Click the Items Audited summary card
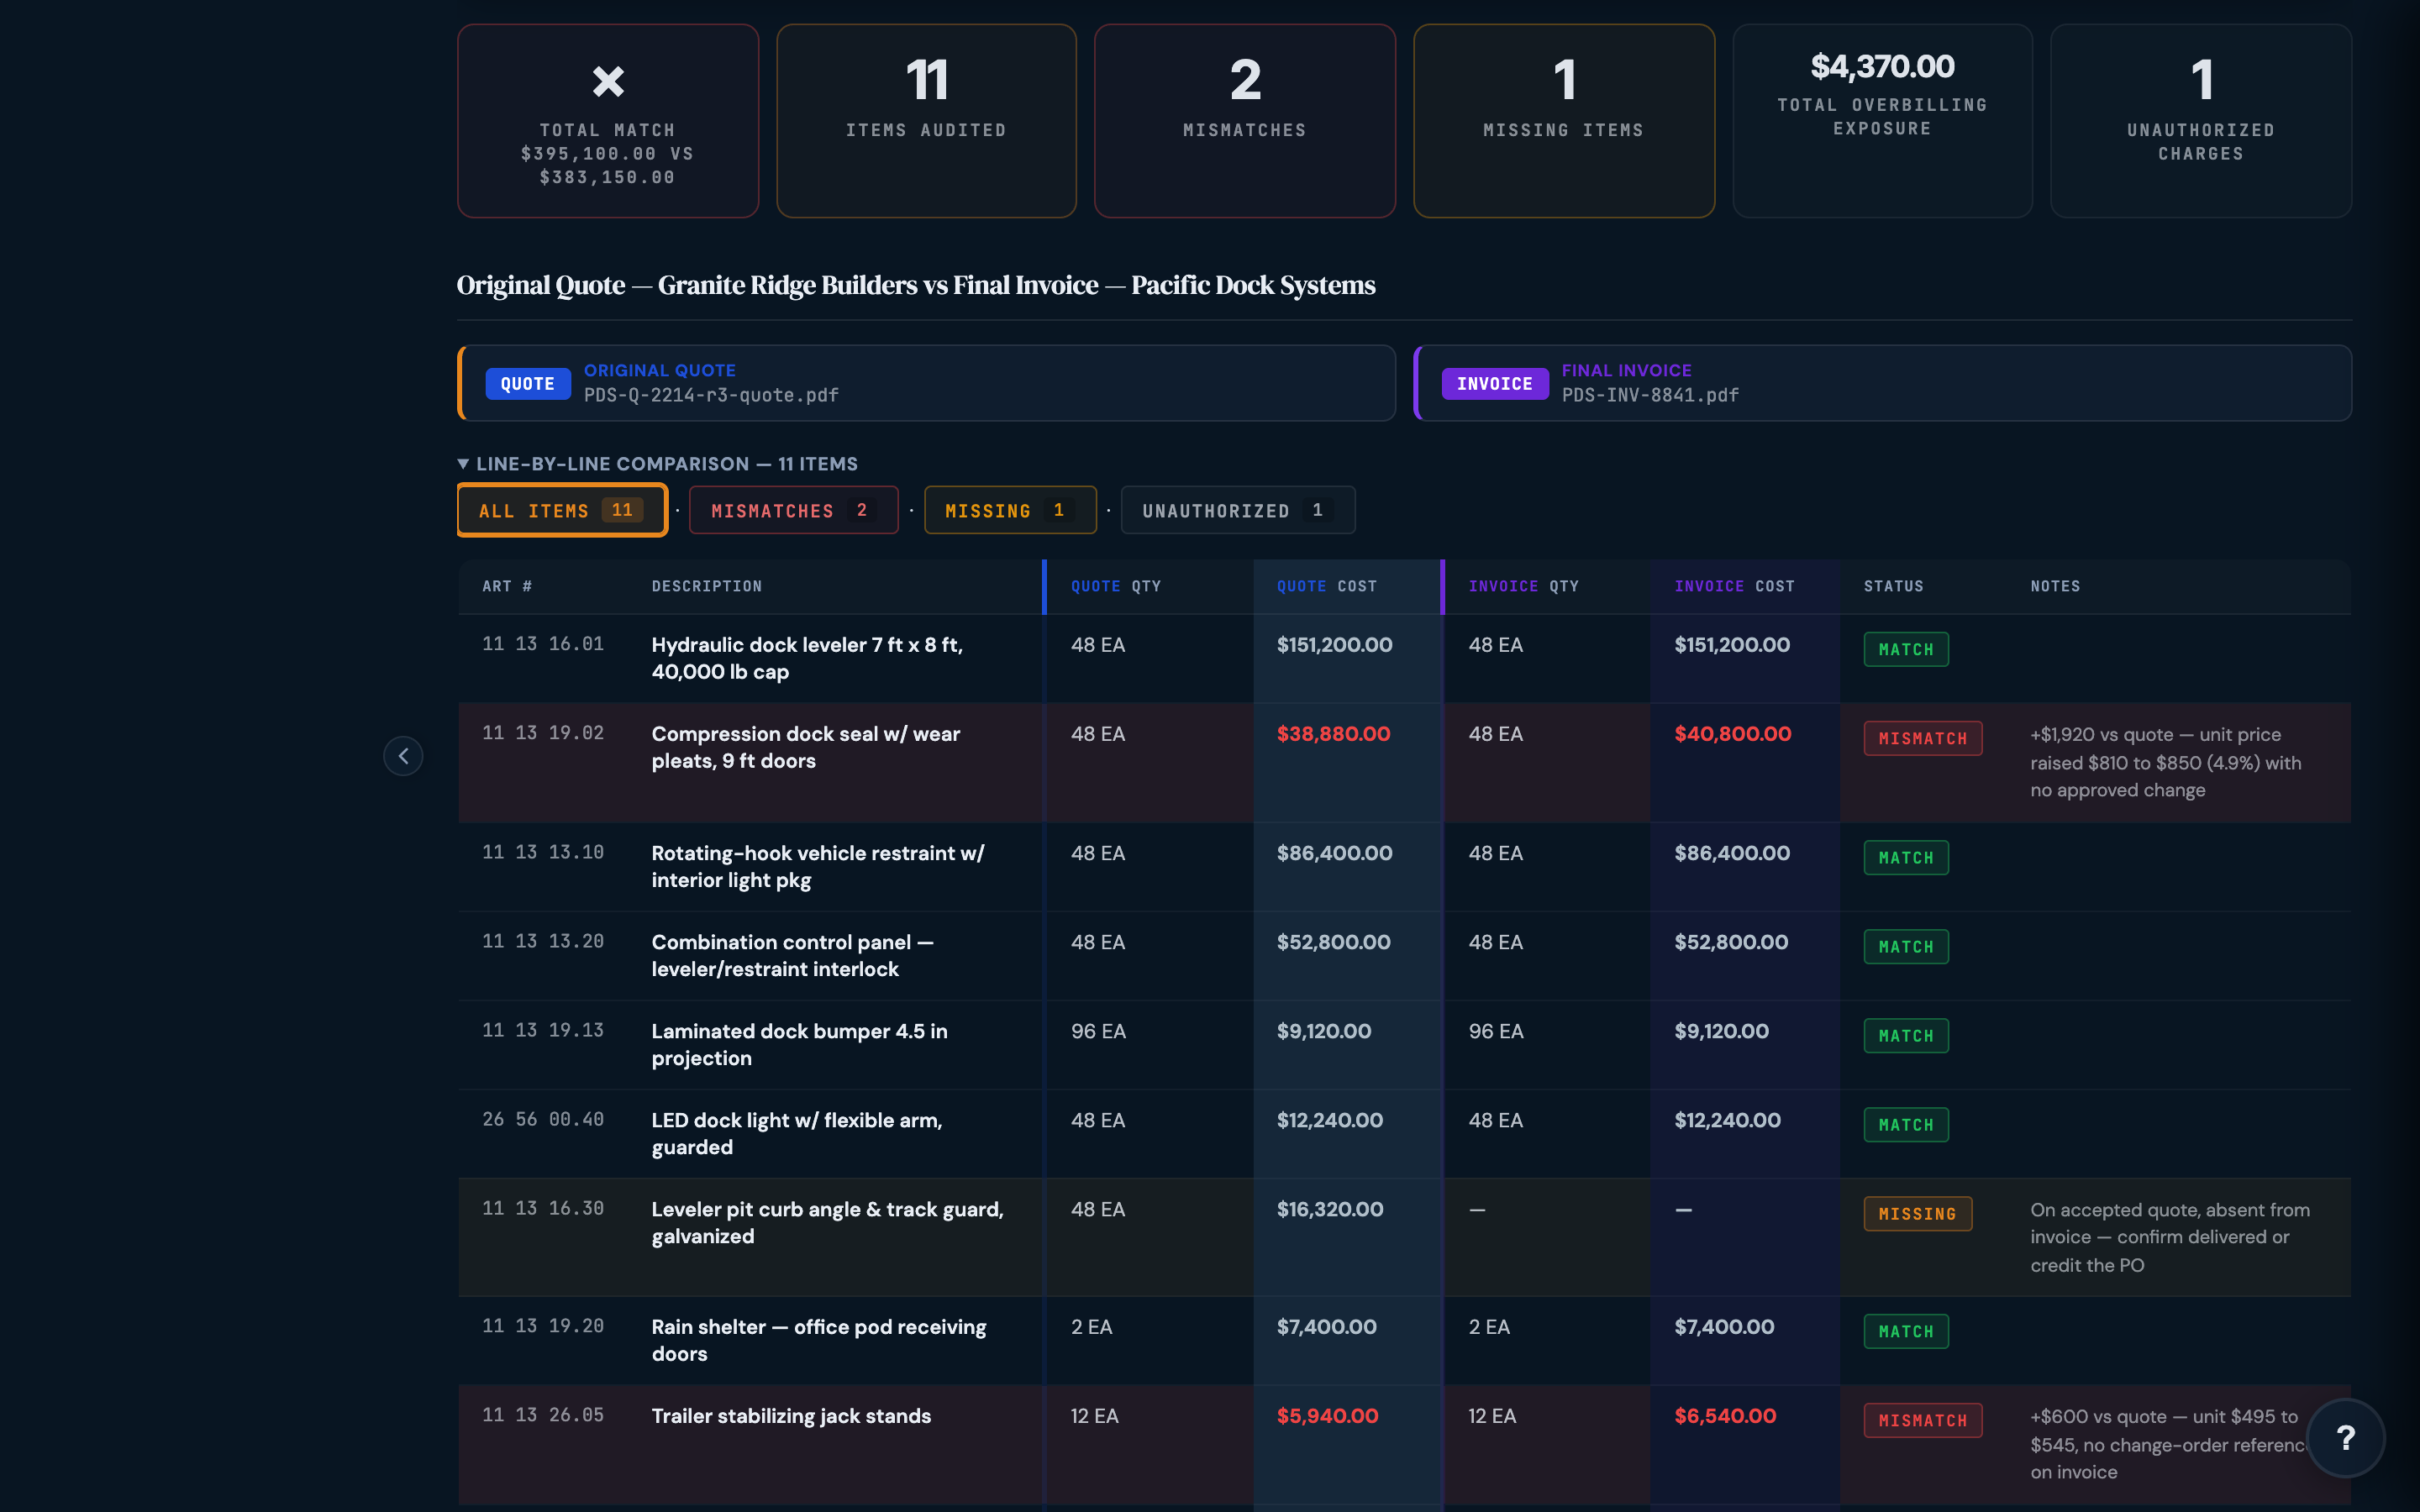Viewport: 2420px width, 1512px height. coord(926,121)
